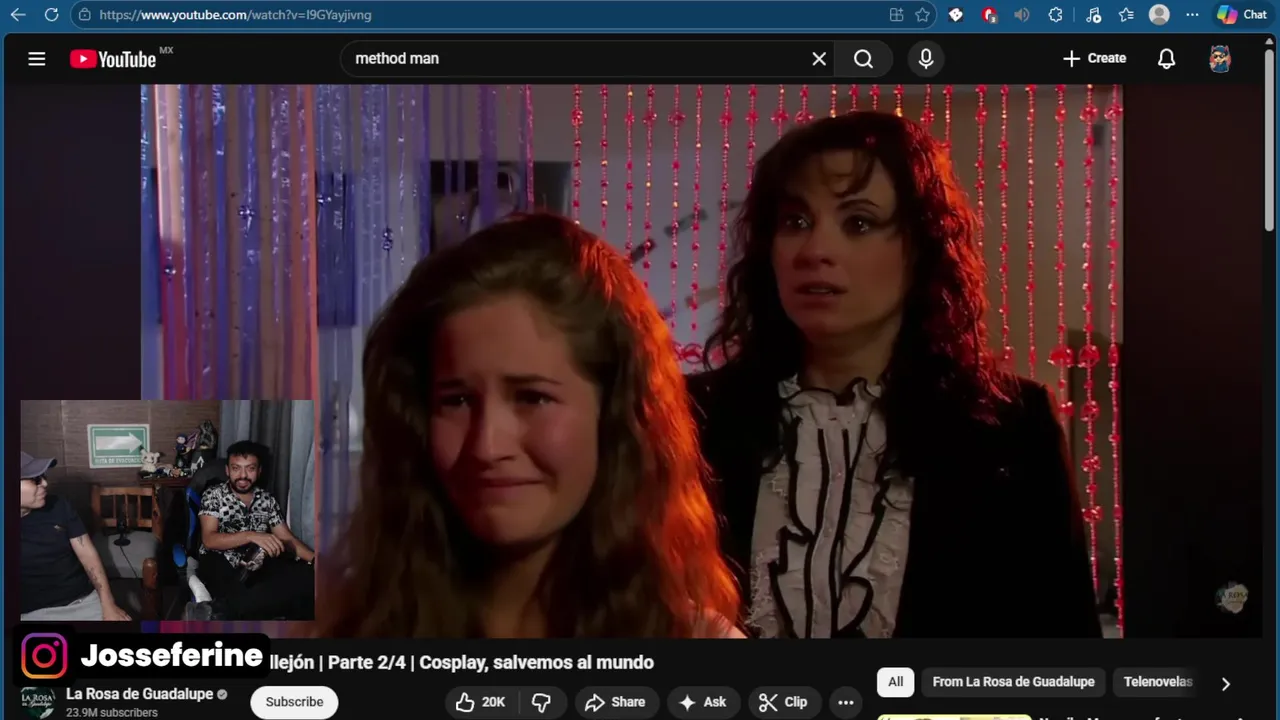The height and width of the screenshot is (720, 1280).
Task: Open the La Rosa de Guadalupe channel avatar
Action: click(38, 702)
